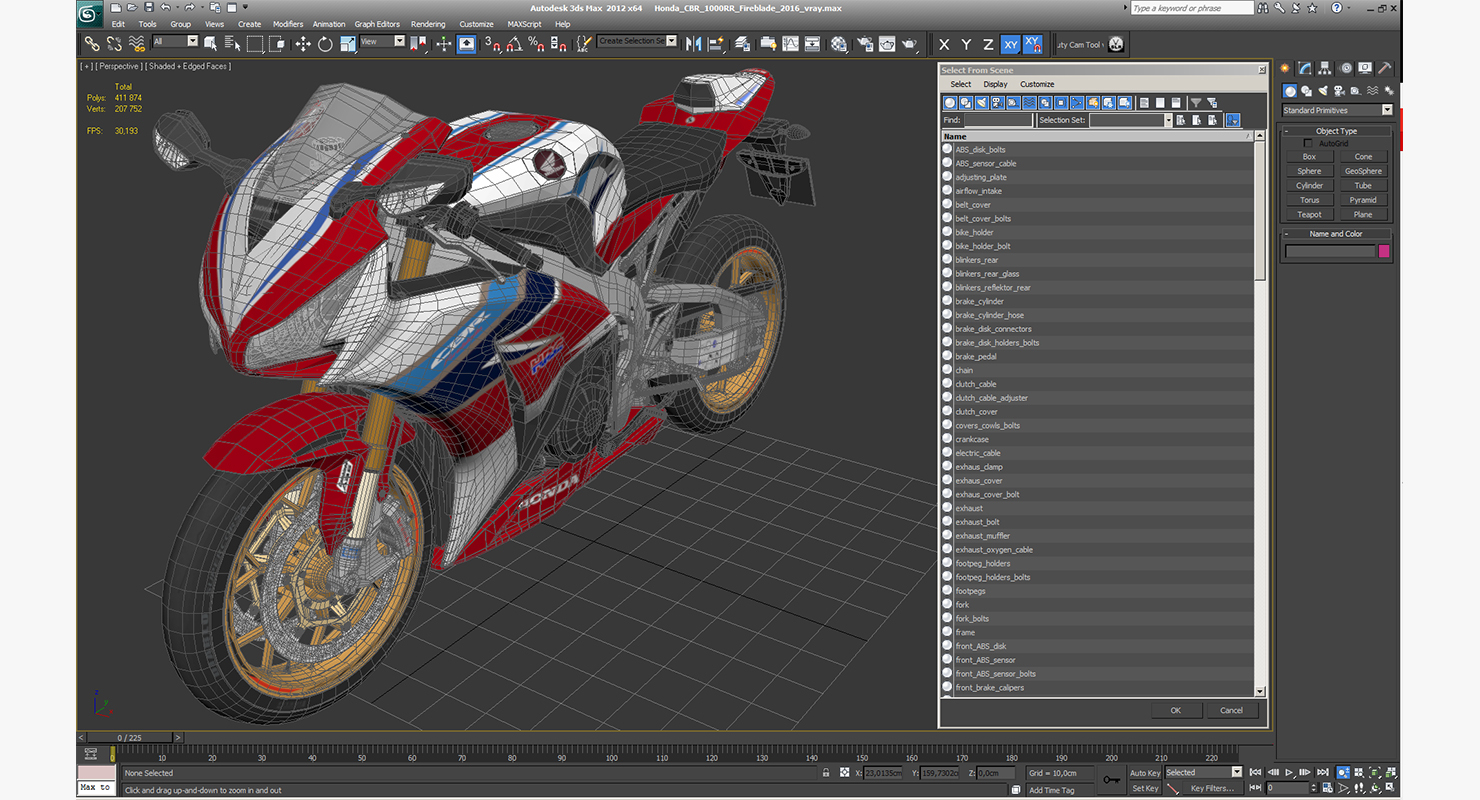Open the Modifiers menu
Image resolution: width=1480 pixels, height=800 pixels.
click(x=288, y=24)
